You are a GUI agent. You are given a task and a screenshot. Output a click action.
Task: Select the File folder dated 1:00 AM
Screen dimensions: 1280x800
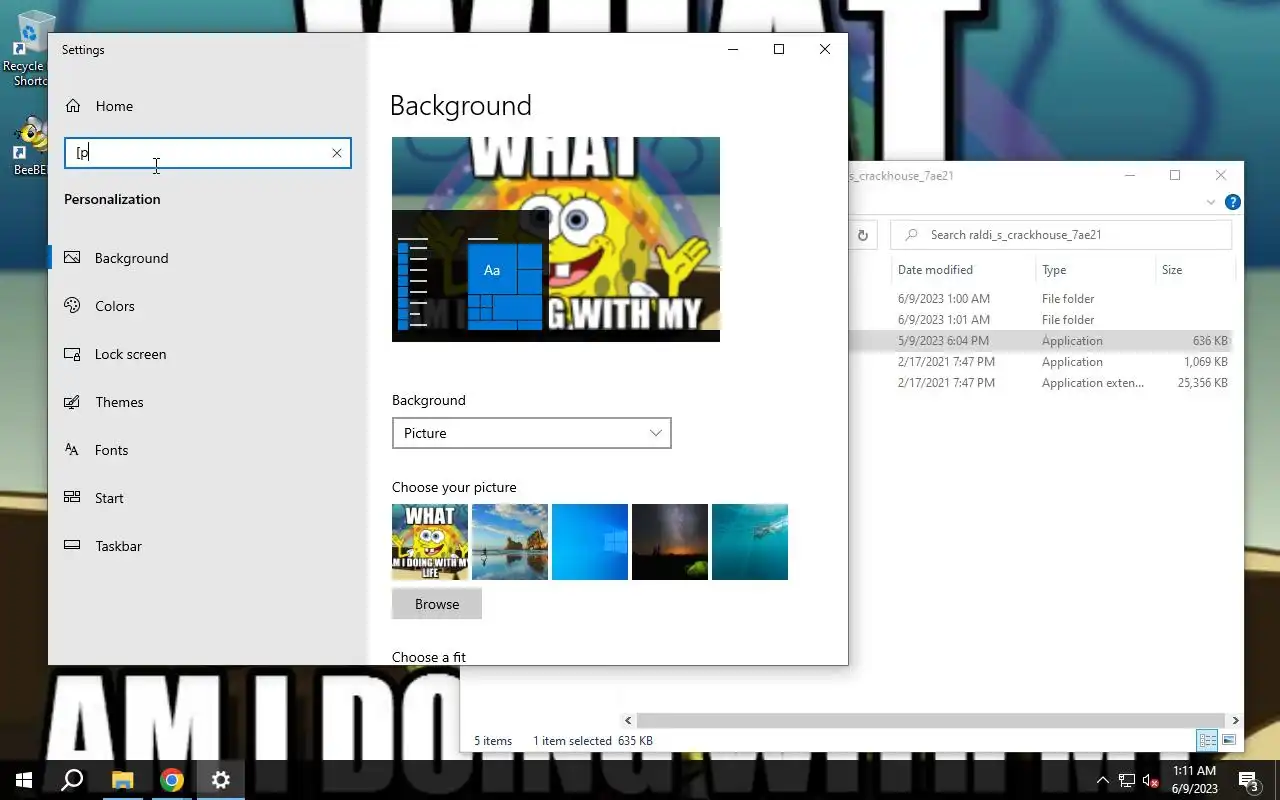point(1040,299)
